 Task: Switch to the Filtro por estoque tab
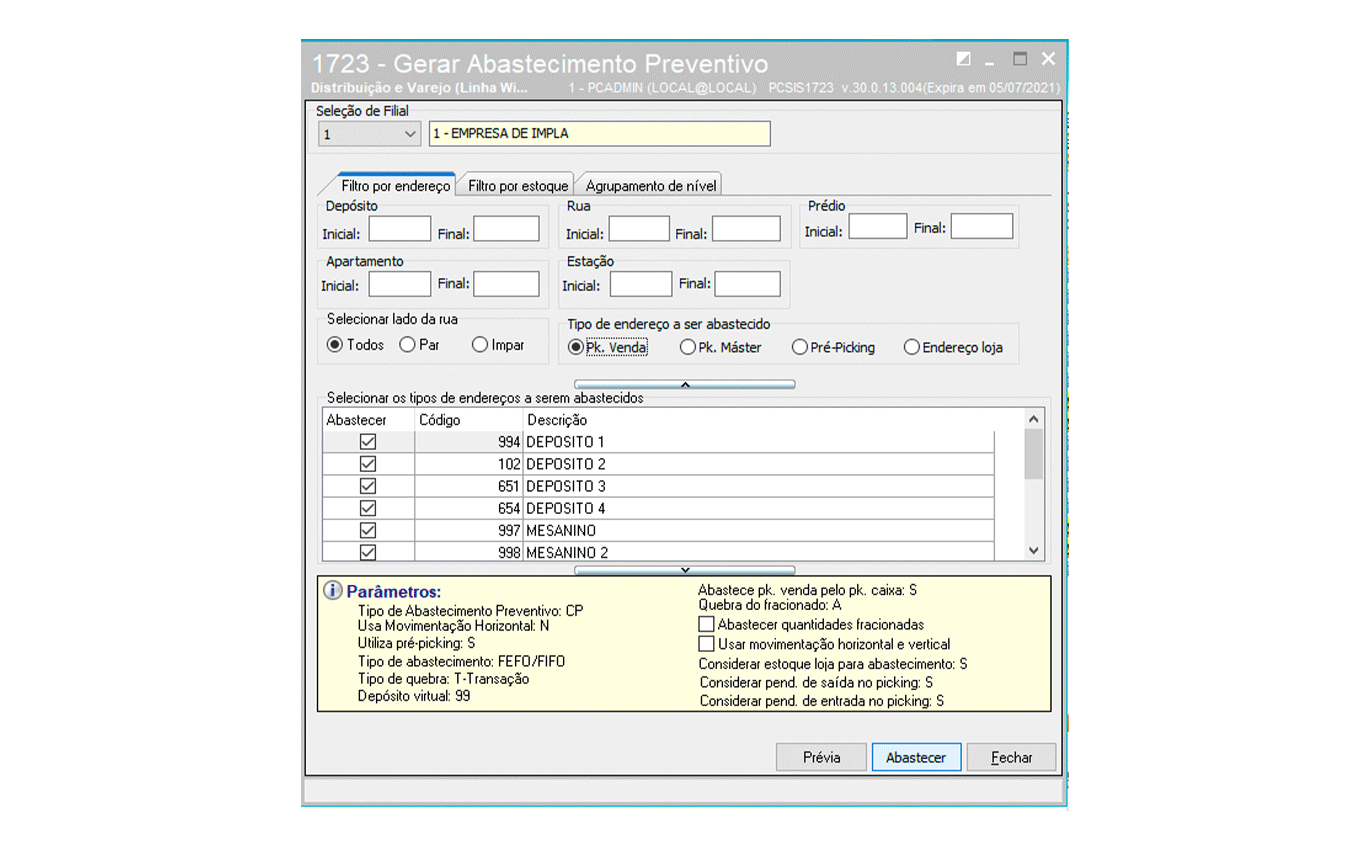[x=517, y=186]
